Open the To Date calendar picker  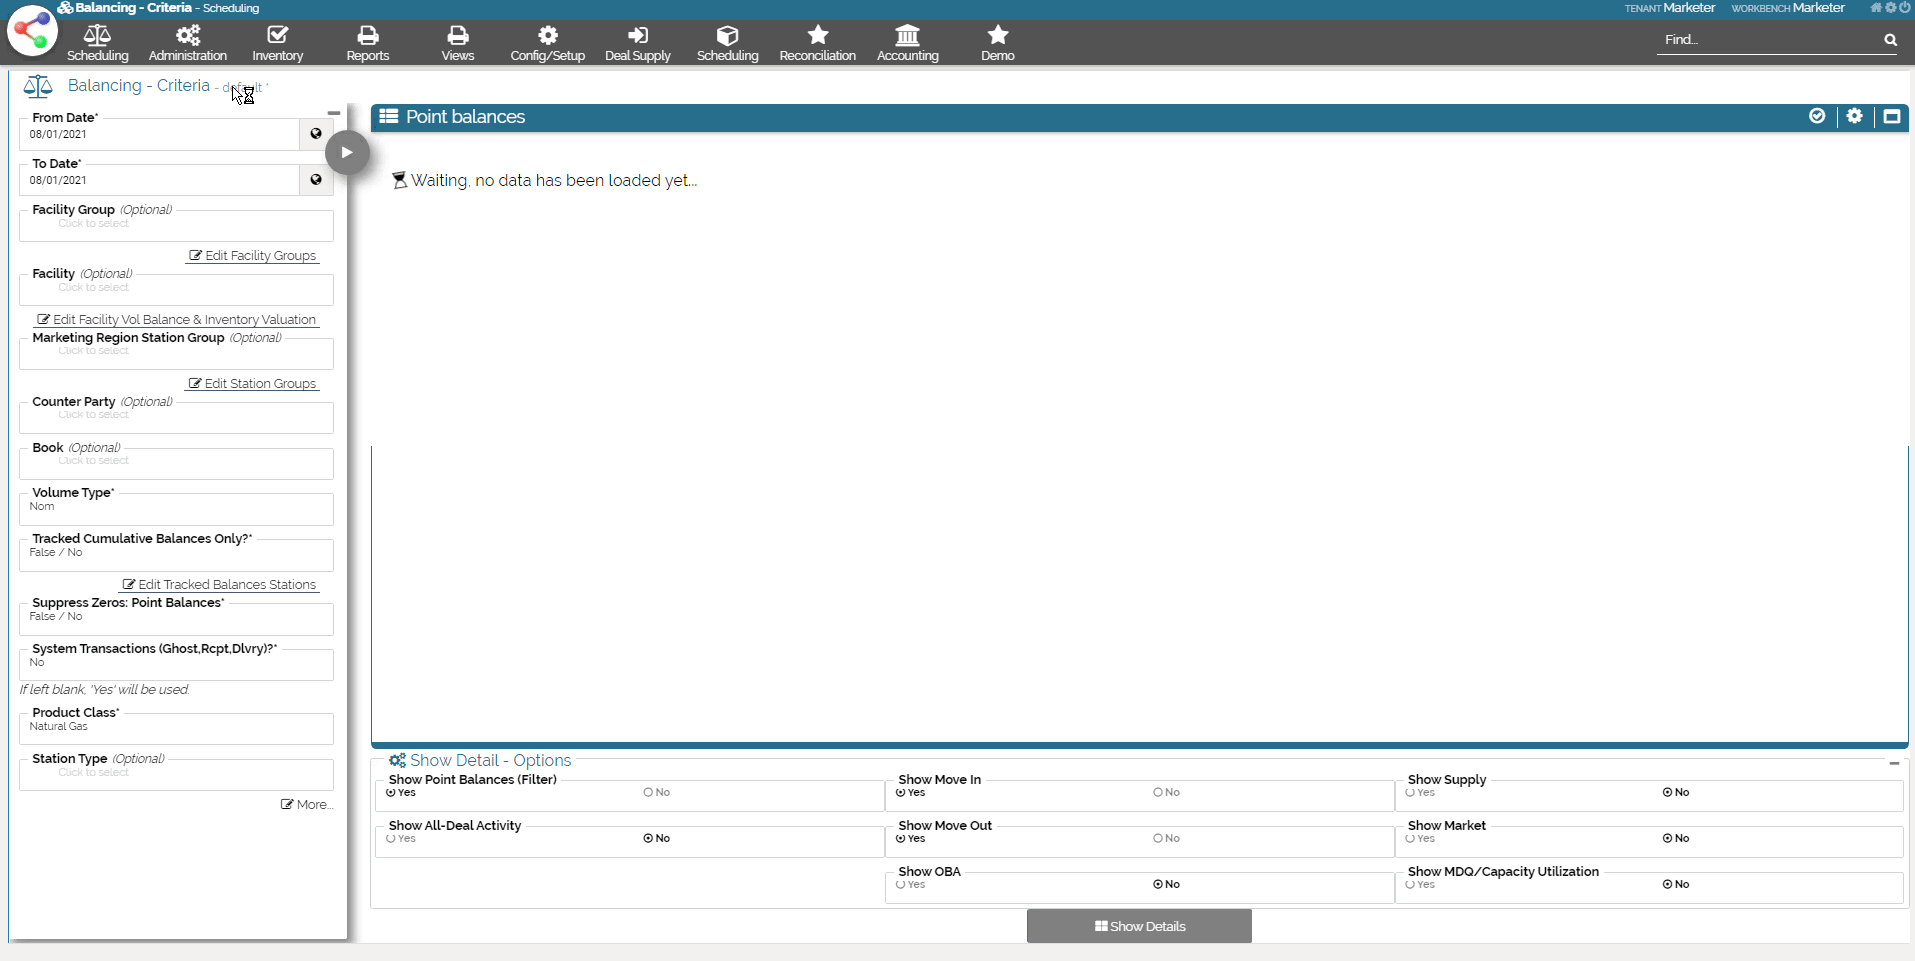[316, 180]
